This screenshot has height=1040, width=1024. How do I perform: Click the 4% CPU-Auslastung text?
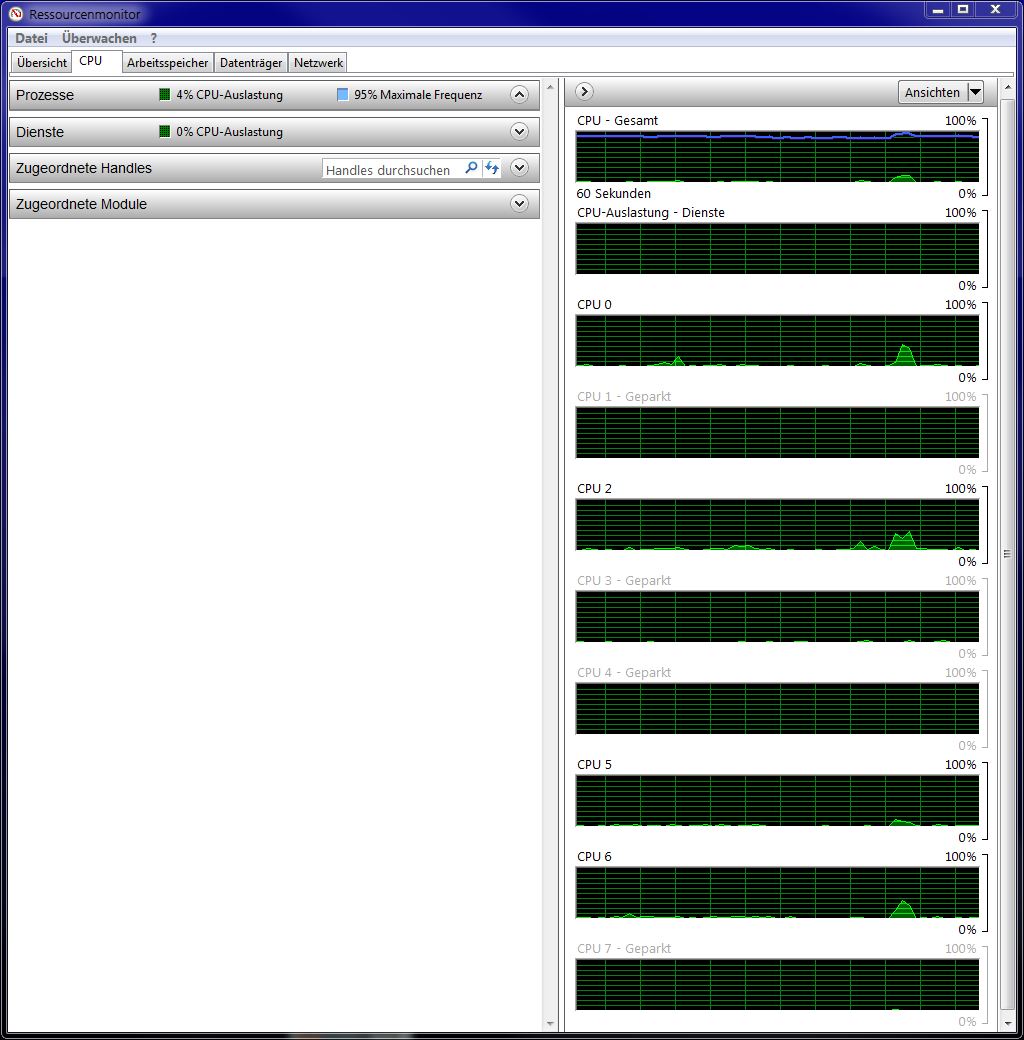pyautogui.click(x=229, y=95)
